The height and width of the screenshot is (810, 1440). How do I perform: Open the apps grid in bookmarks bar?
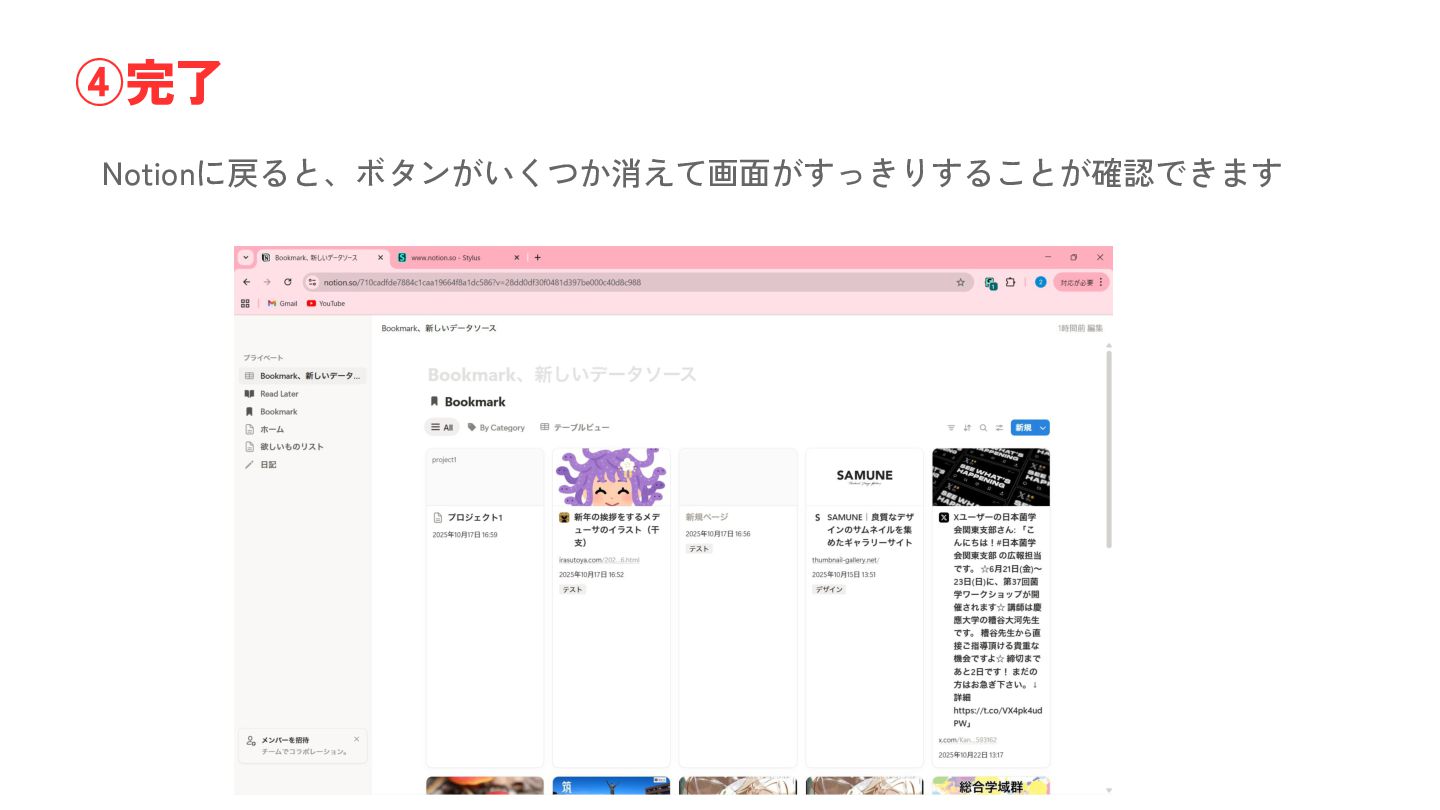245,303
